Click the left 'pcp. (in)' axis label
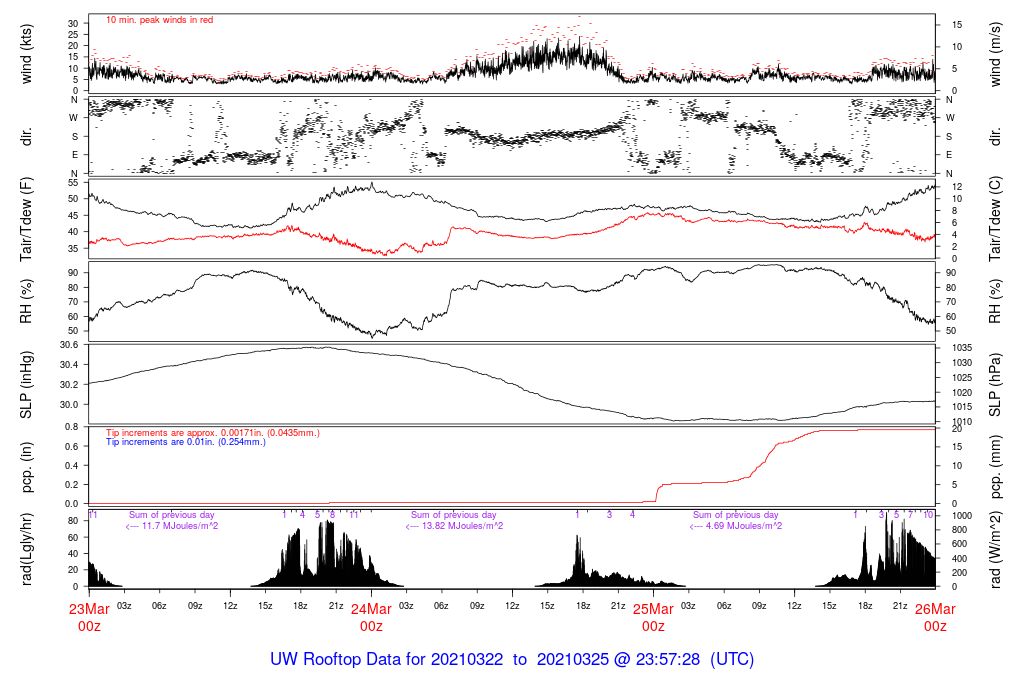This screenshot has height=700, width=1024. (x=26, y=467)
